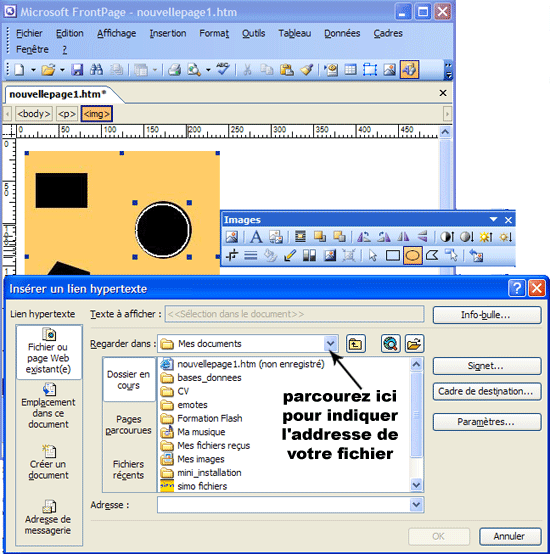Image resolution: width=550 pixels, height=554 pixels.
Task: Select the nouvellepage1.htm document tab
Action: tap(58, 94)
